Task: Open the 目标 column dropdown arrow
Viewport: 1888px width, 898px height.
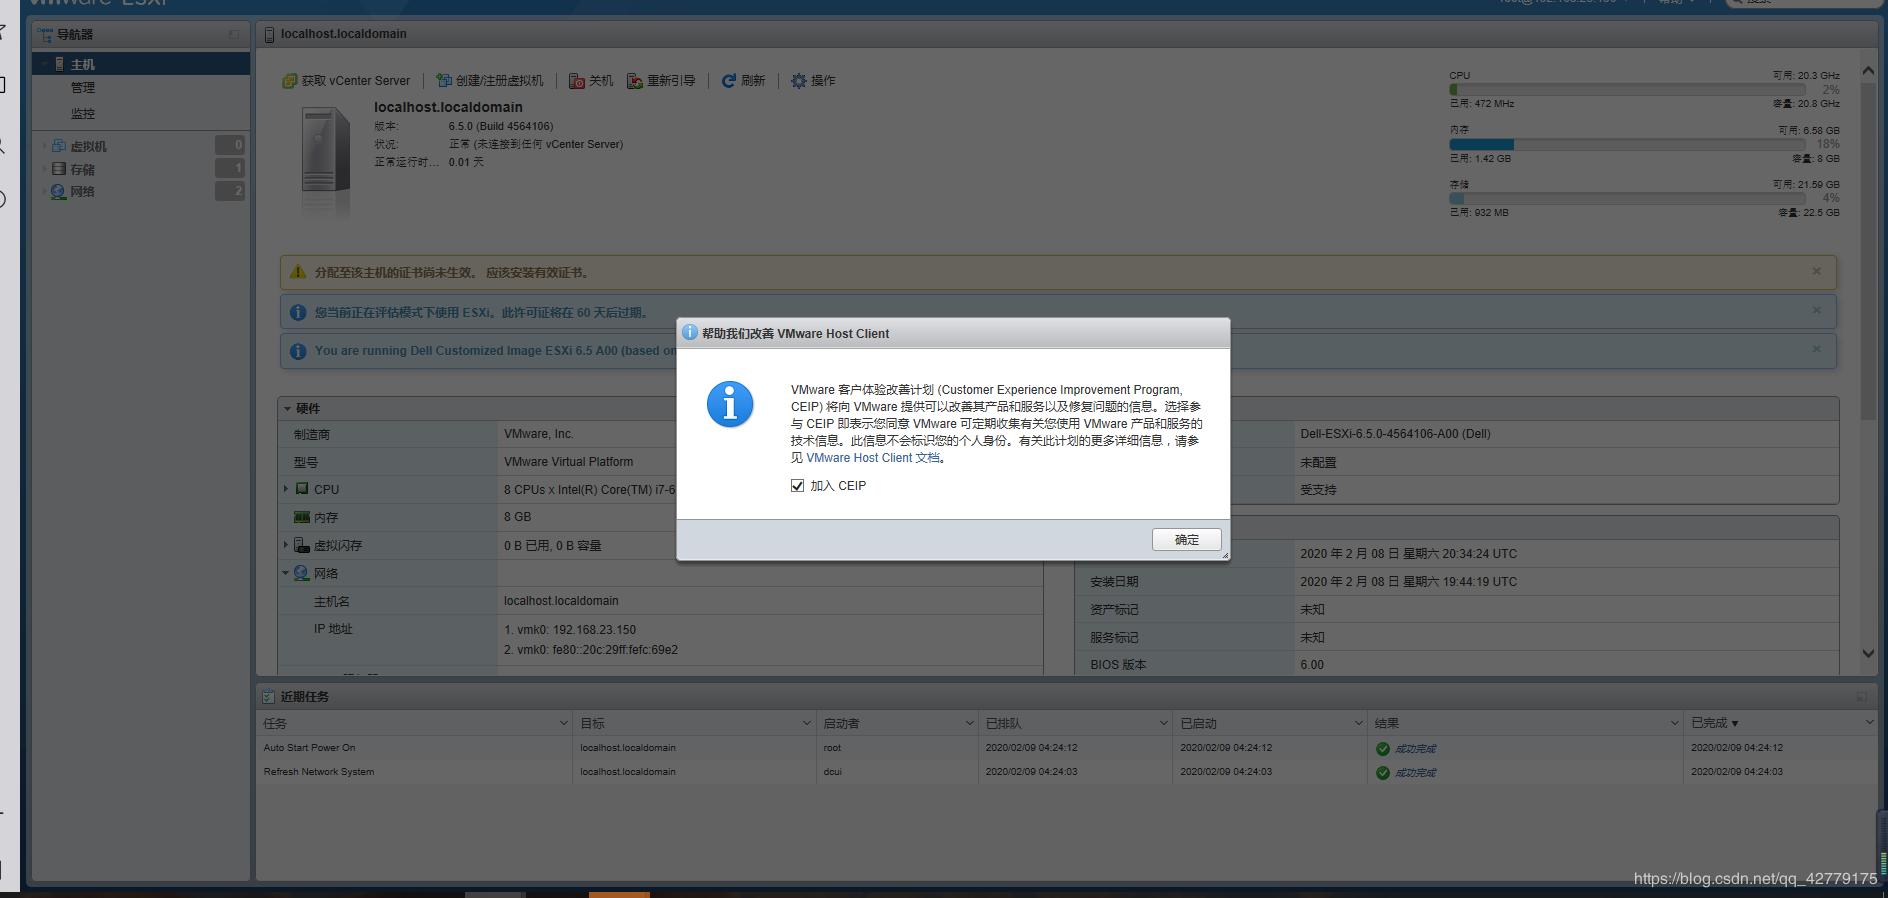Action: (x=807, y=723)
